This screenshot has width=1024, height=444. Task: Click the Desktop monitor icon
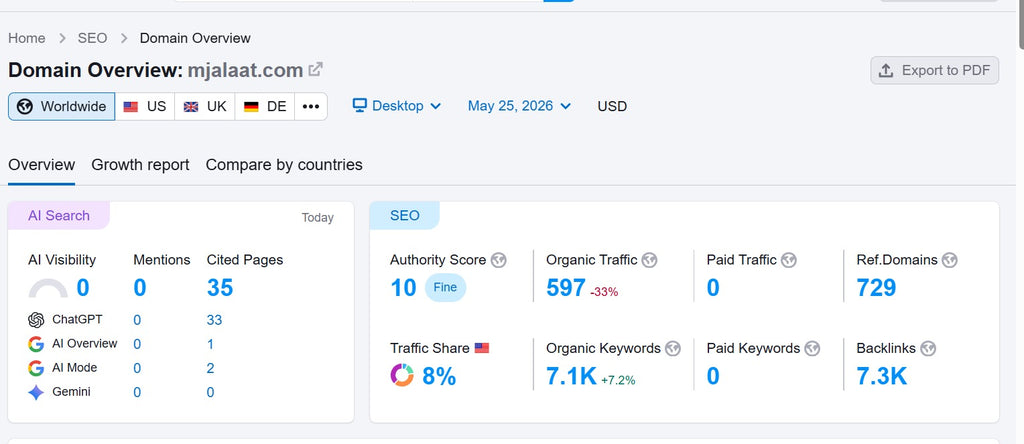(359, 105)
